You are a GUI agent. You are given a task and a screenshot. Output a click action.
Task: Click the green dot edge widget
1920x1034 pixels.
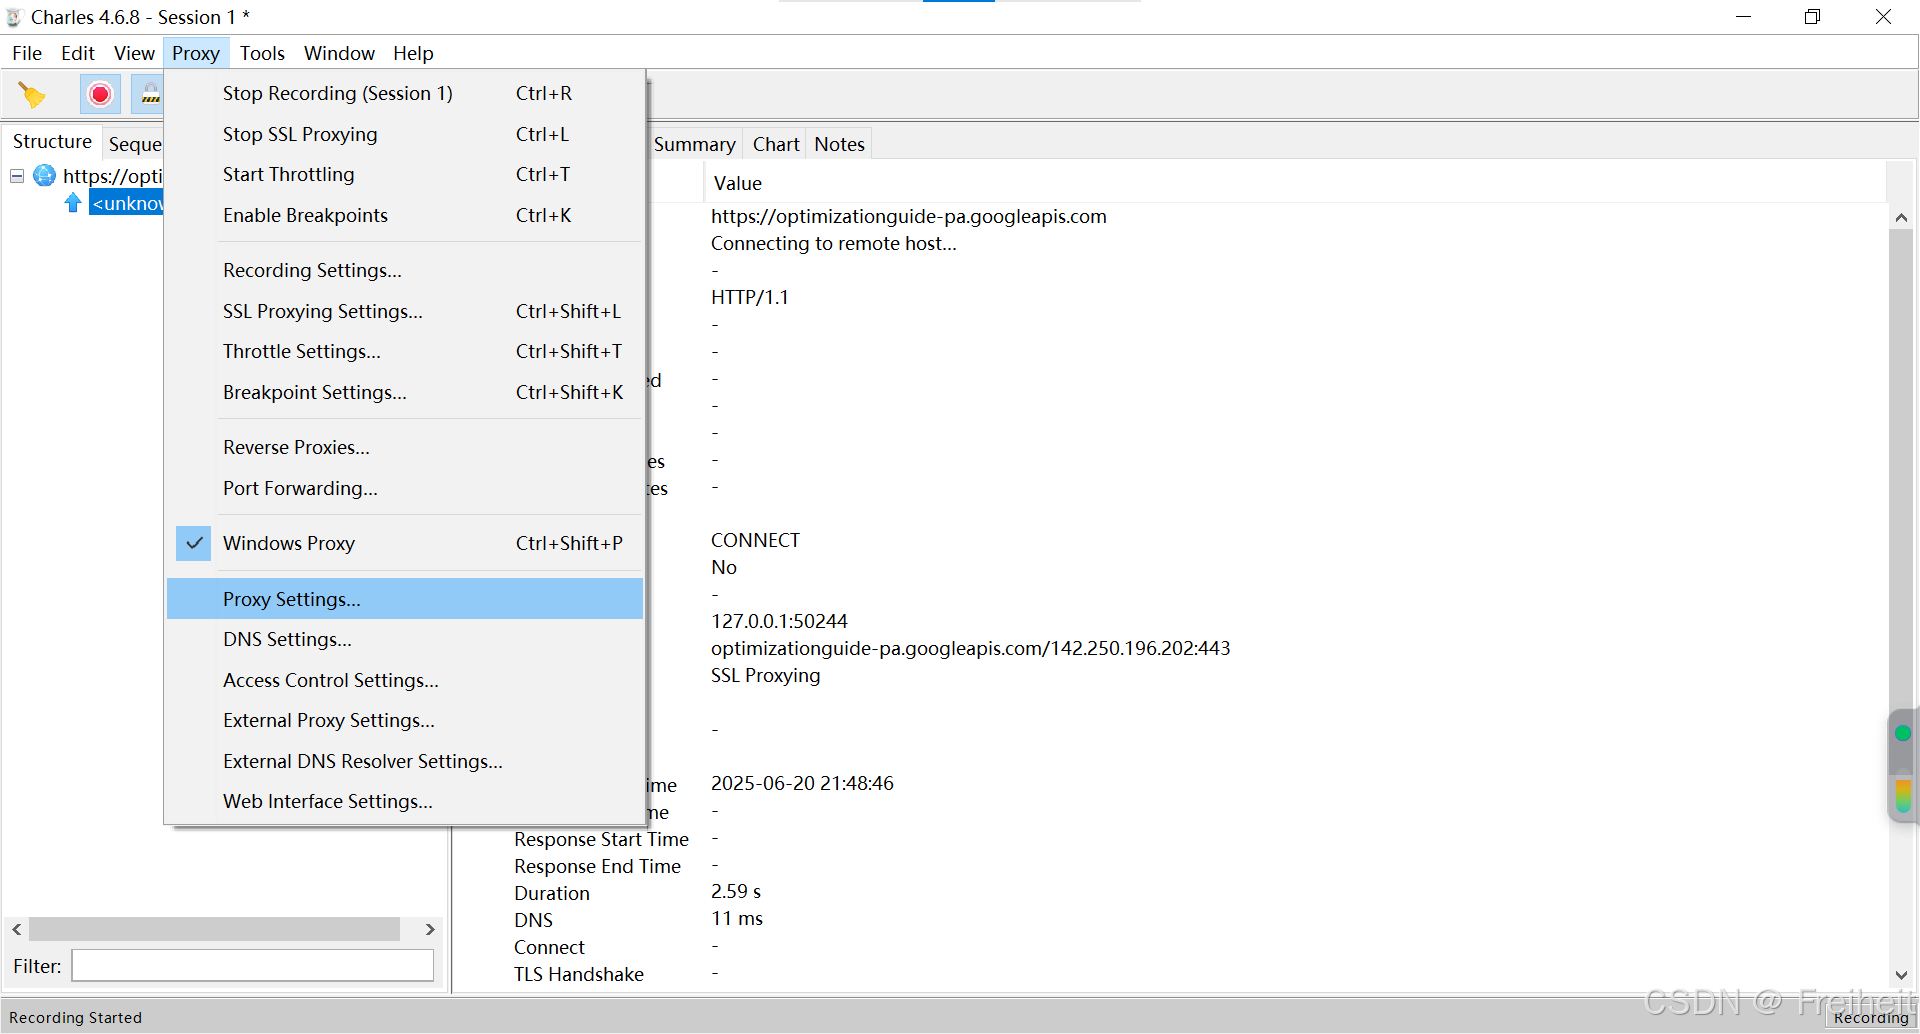tap(1903, 733)
